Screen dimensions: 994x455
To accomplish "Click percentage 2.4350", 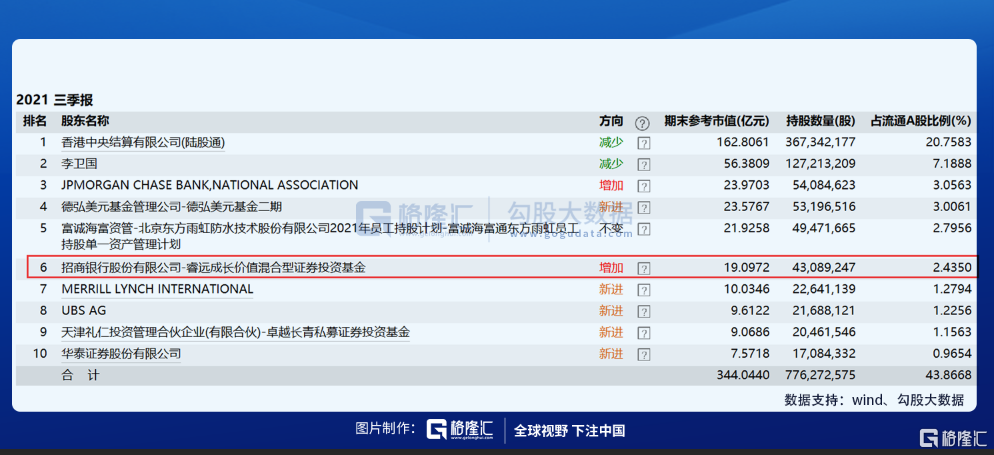I will (x=950, y=268).
